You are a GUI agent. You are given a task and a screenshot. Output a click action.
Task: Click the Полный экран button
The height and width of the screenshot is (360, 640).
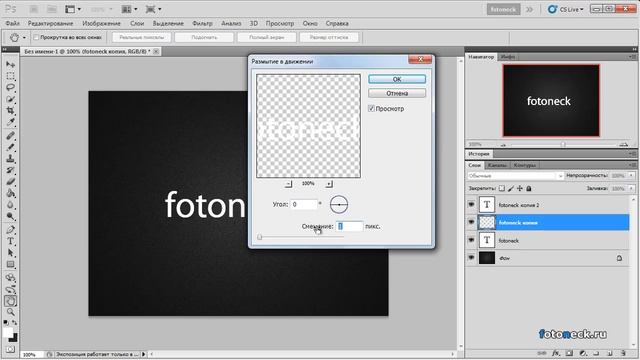click(267, 37)
